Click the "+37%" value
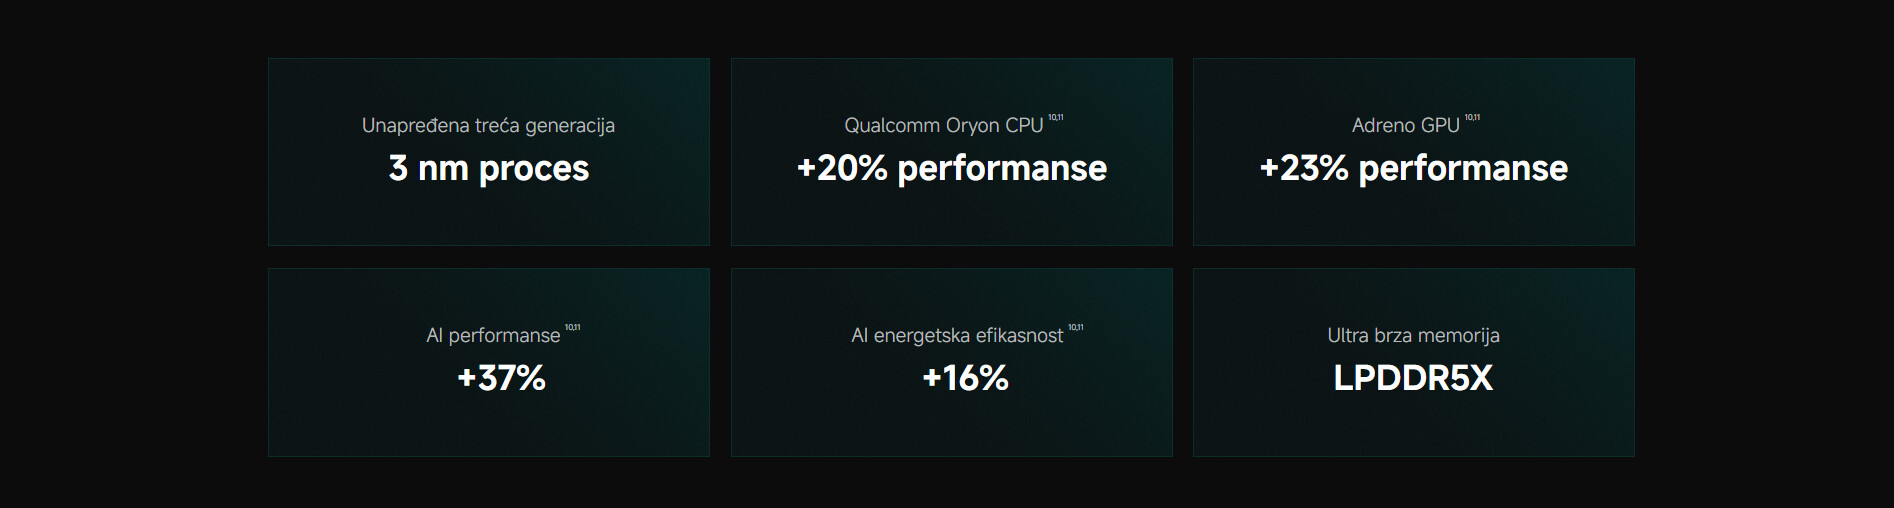 coord(501,378)
